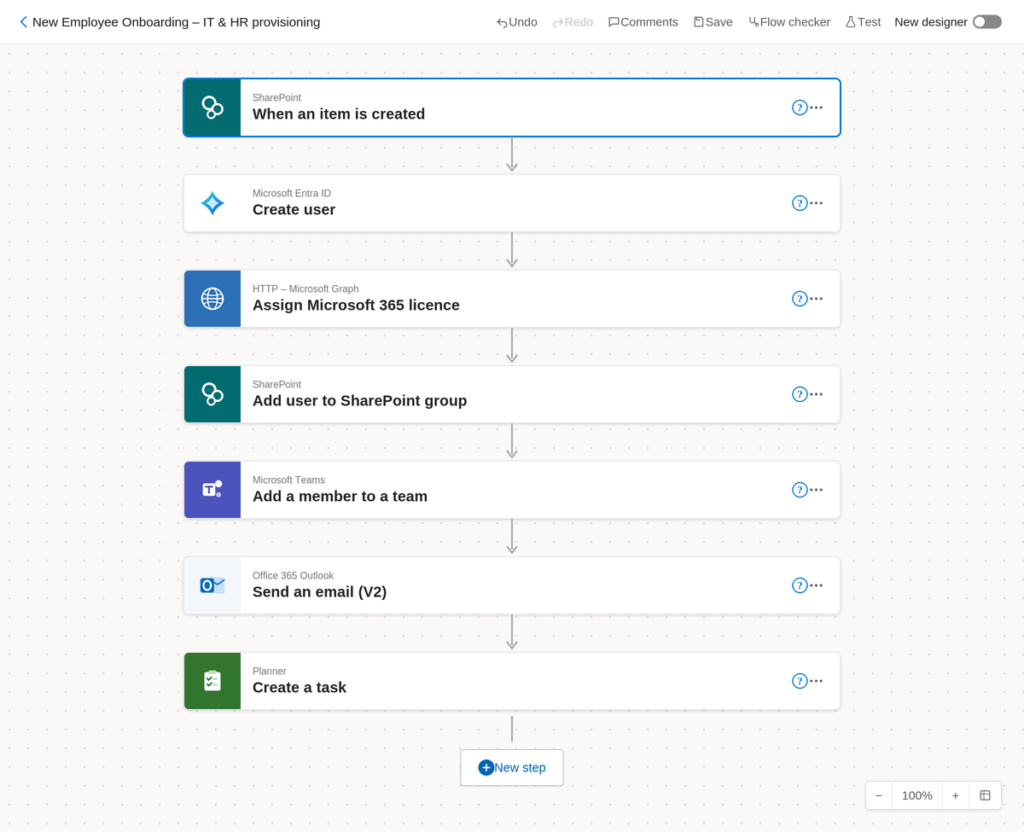1024x832 pixels.
Task: Zoom out of the canvas
Action: 879,795
